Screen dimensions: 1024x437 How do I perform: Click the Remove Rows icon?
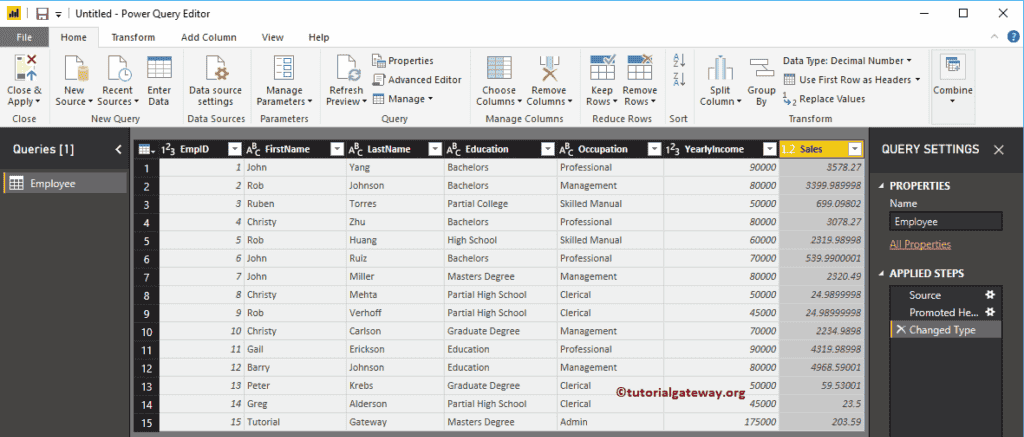click(x=640, y=68)
